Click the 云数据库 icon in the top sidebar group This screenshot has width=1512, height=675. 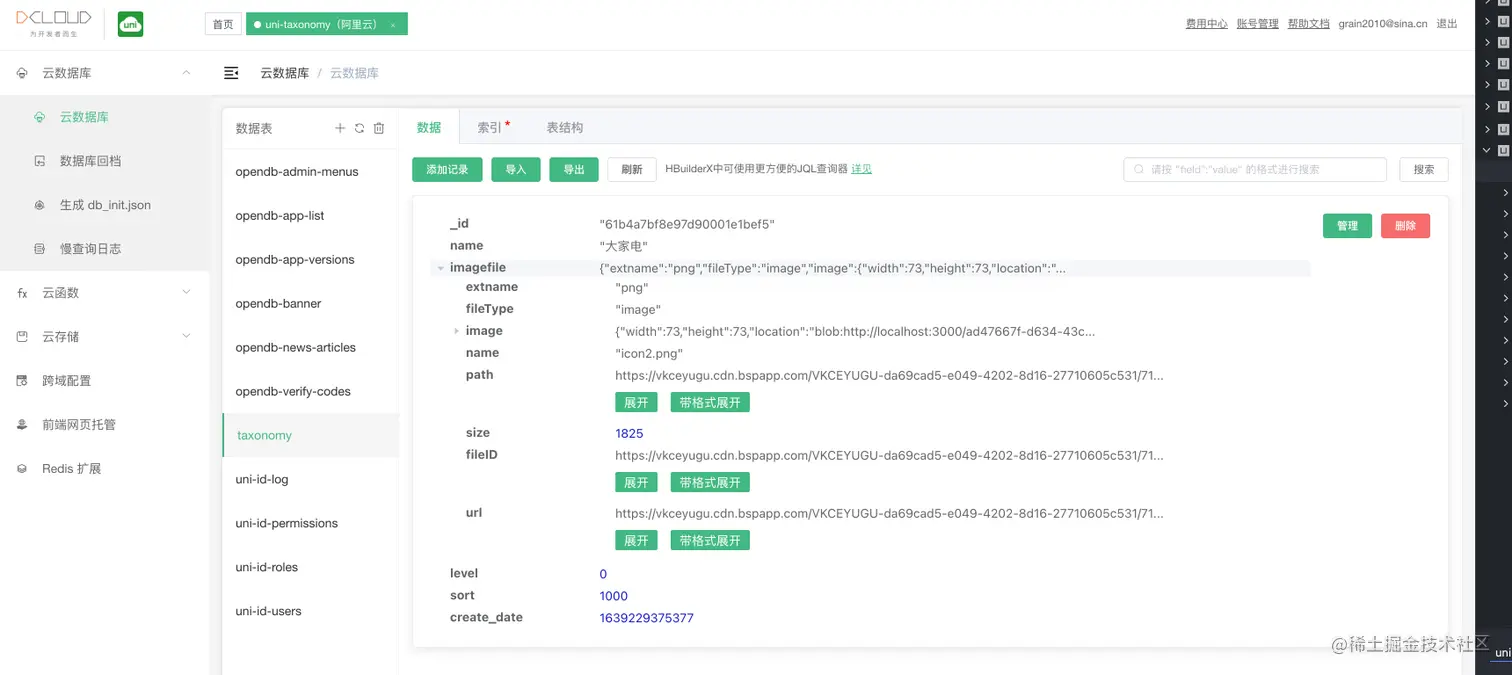(x=22, y=73)
